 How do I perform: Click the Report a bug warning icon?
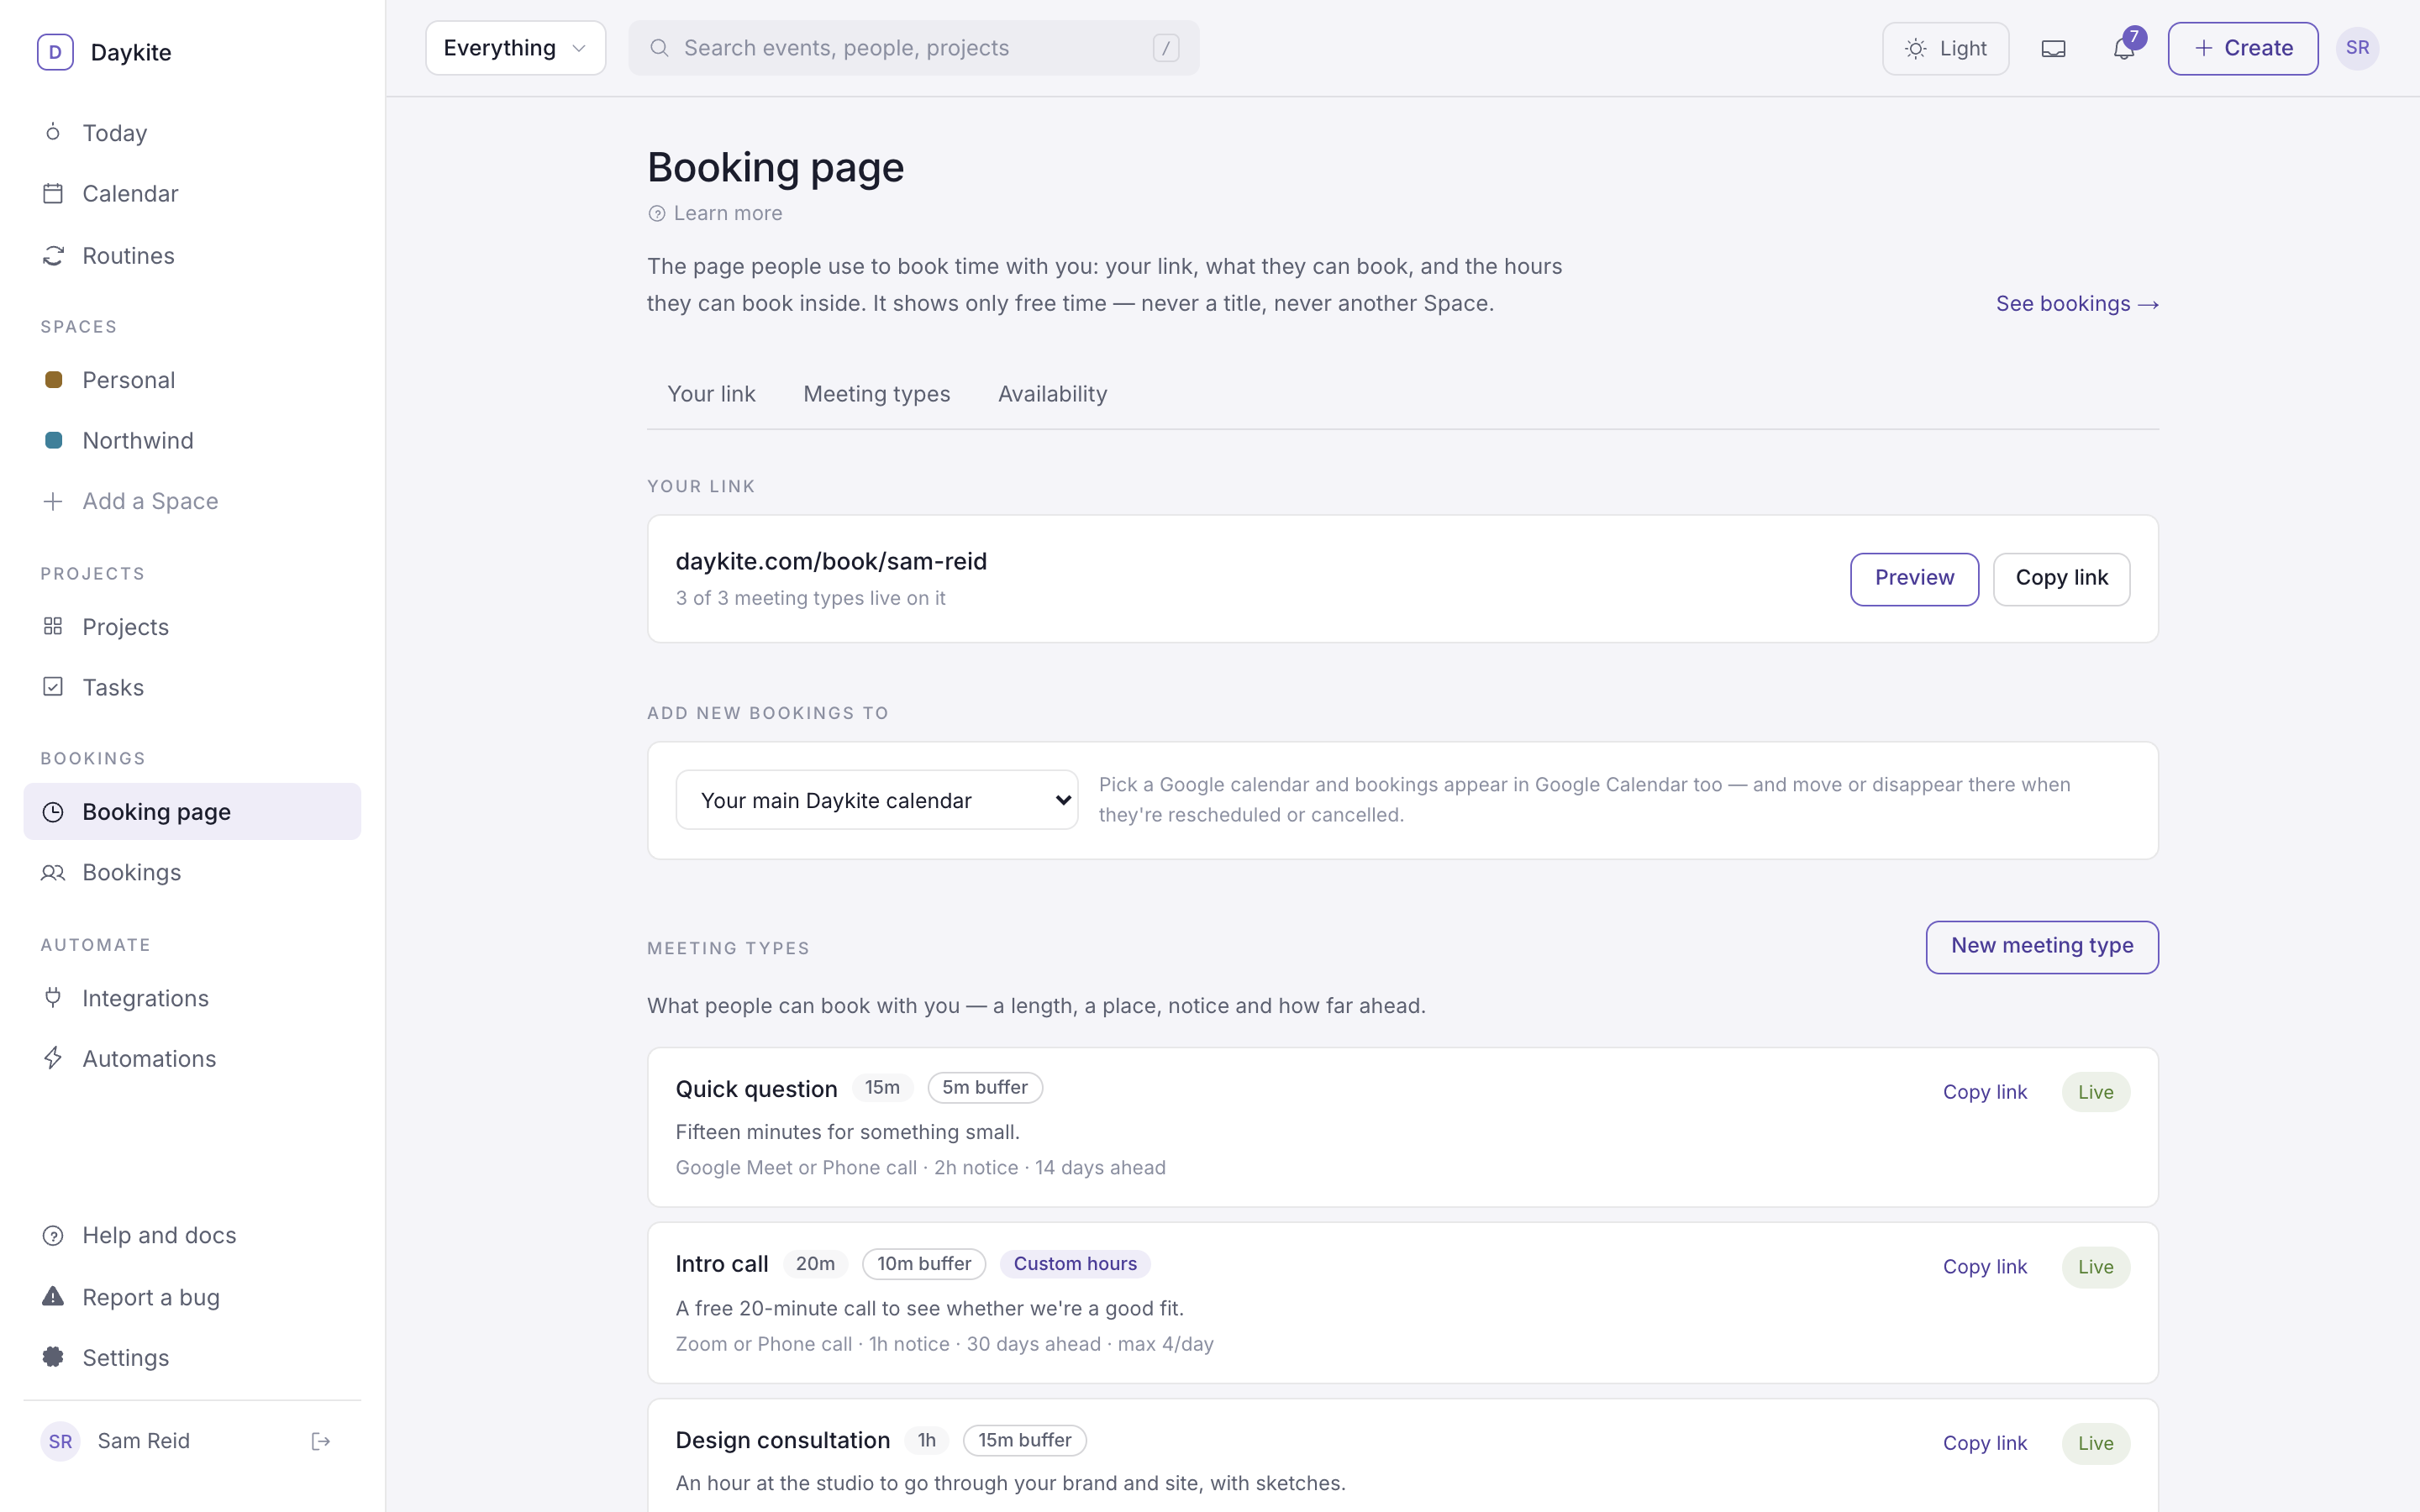click(x=53, y=1297)
